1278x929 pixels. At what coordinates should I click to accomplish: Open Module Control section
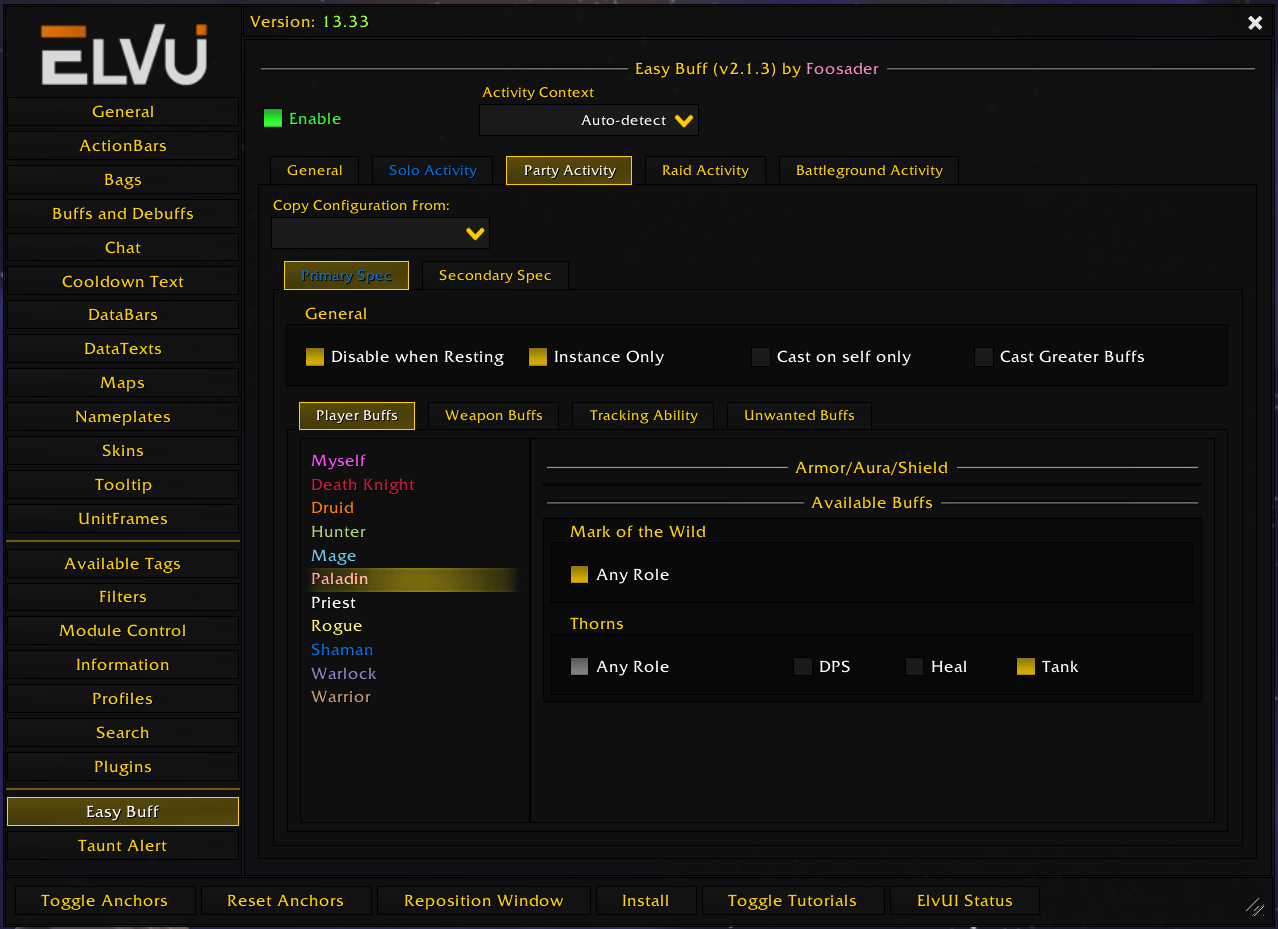(123, 631)
